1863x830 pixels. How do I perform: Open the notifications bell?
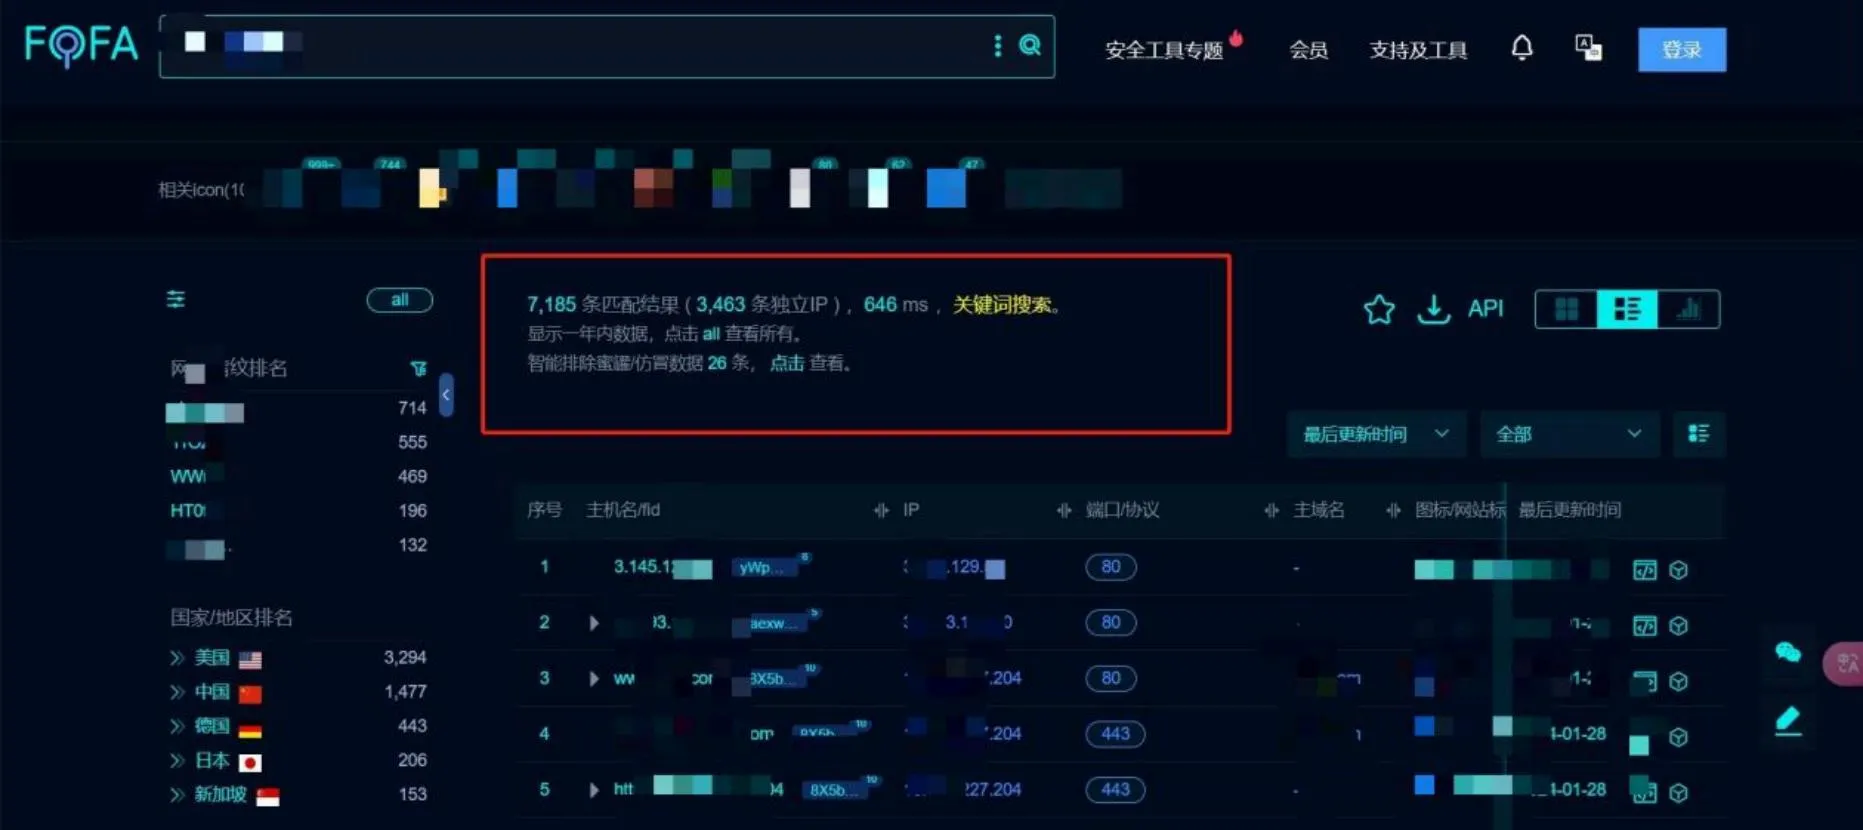[x=1521, y=48]
